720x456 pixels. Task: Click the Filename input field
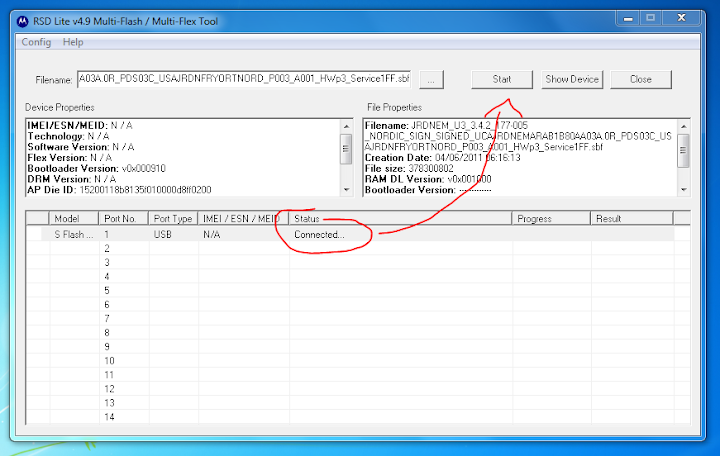point(244,79)
